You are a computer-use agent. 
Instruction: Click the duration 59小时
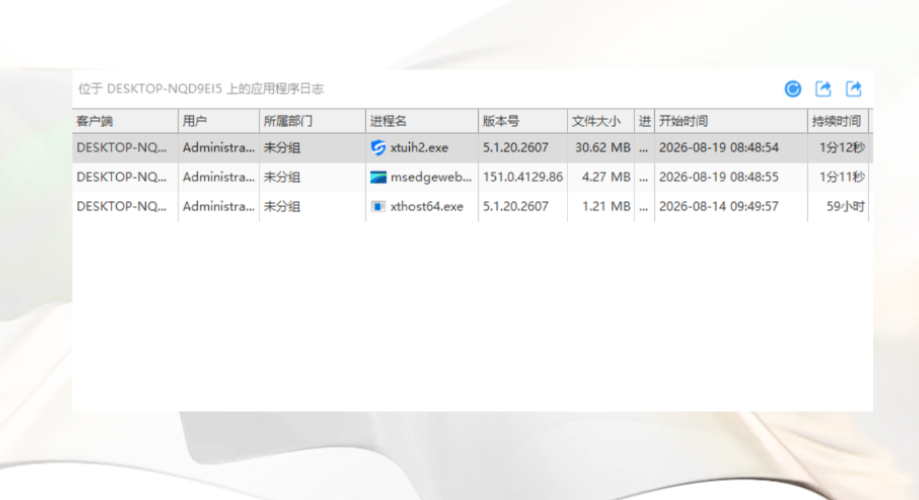pos(845,206)
